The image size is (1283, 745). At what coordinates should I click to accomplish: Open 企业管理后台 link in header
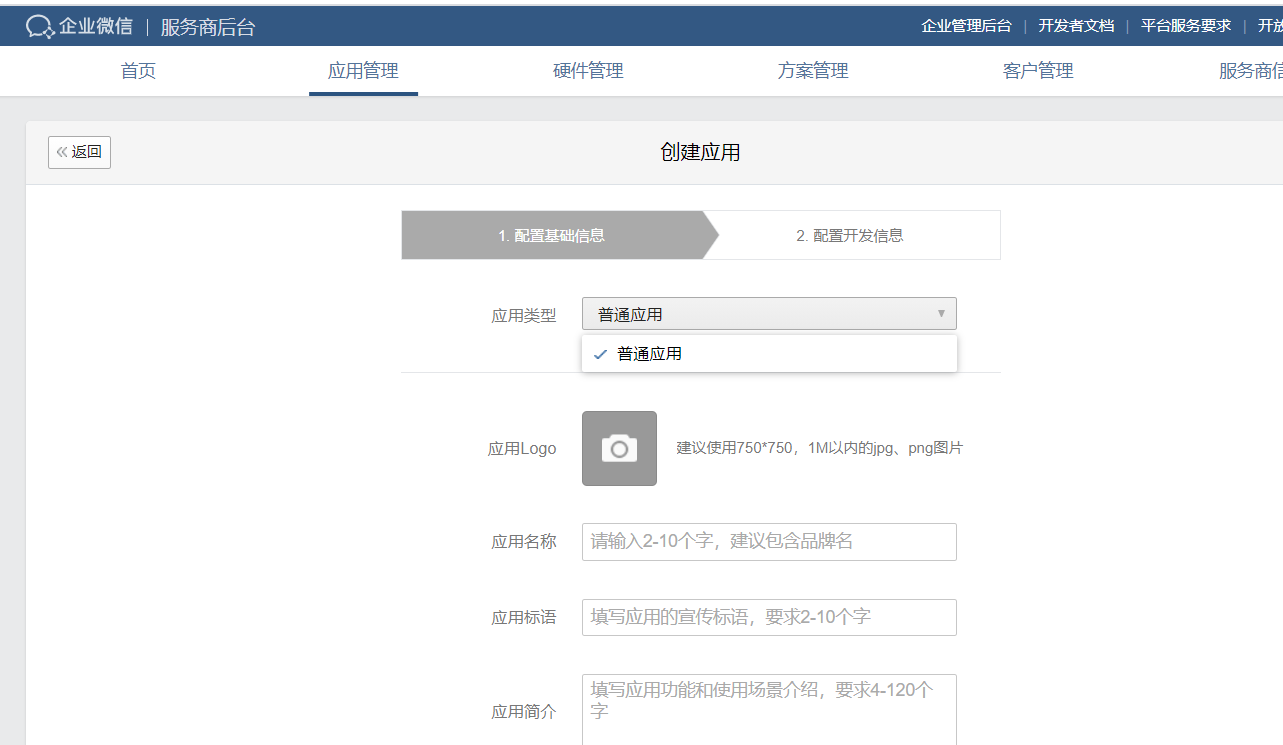(x=966, y=26)
